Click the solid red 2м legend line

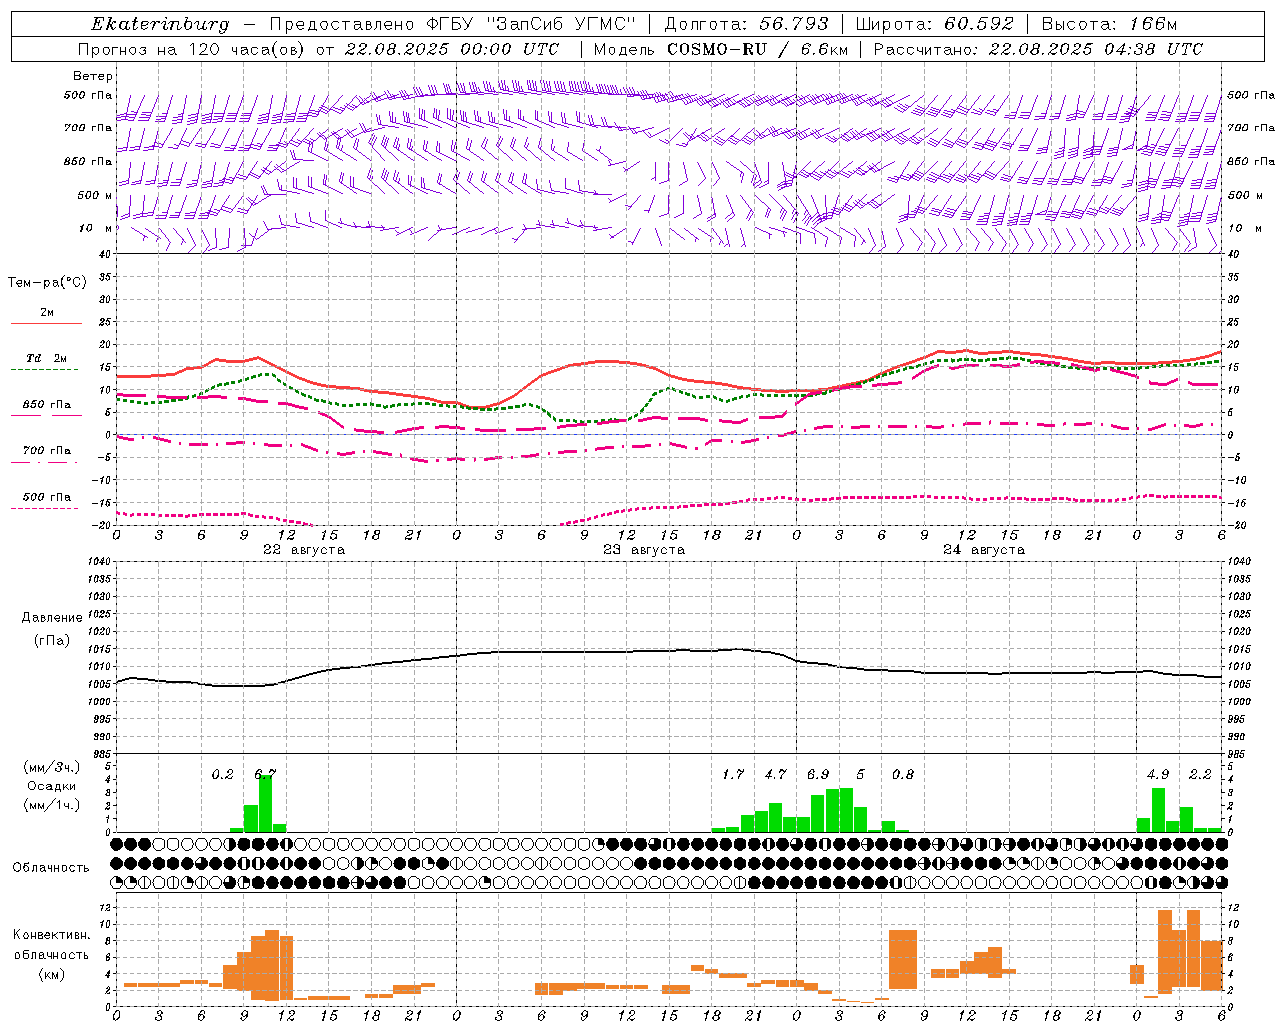click(x=46, y=323)
